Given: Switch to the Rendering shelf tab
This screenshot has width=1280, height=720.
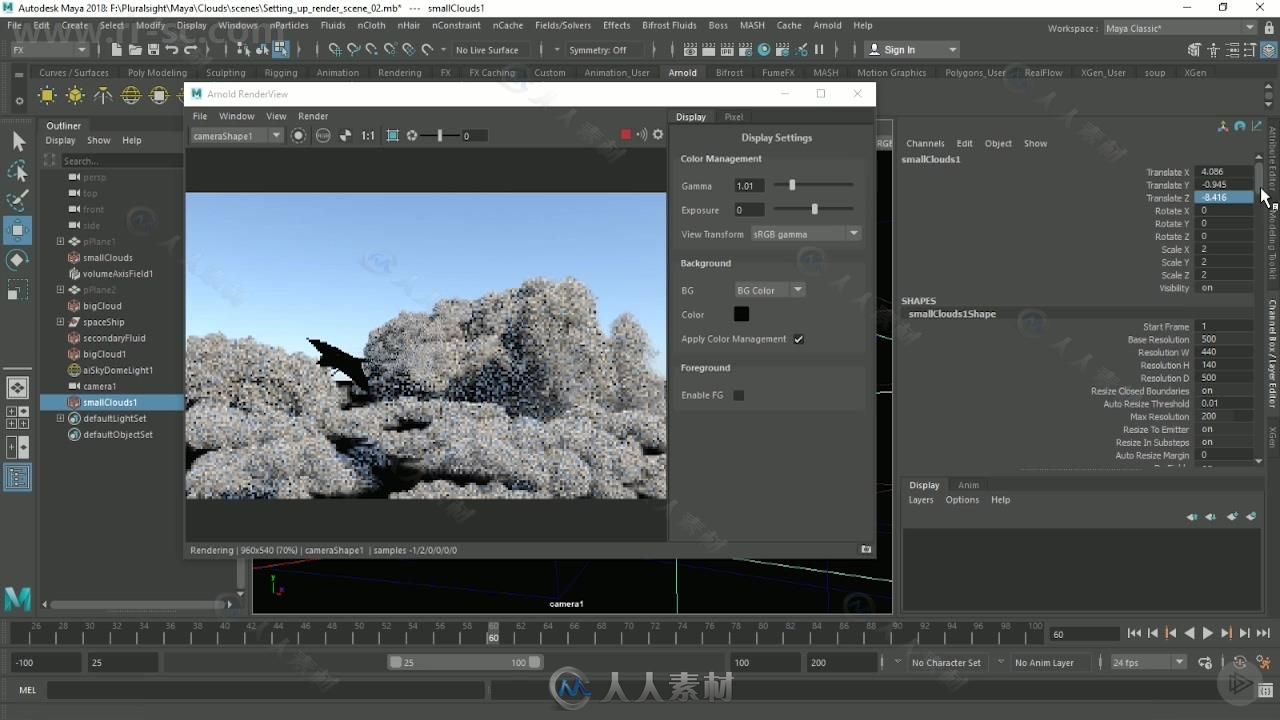Looking at the screenshot, I should click(x=399, y=73).
